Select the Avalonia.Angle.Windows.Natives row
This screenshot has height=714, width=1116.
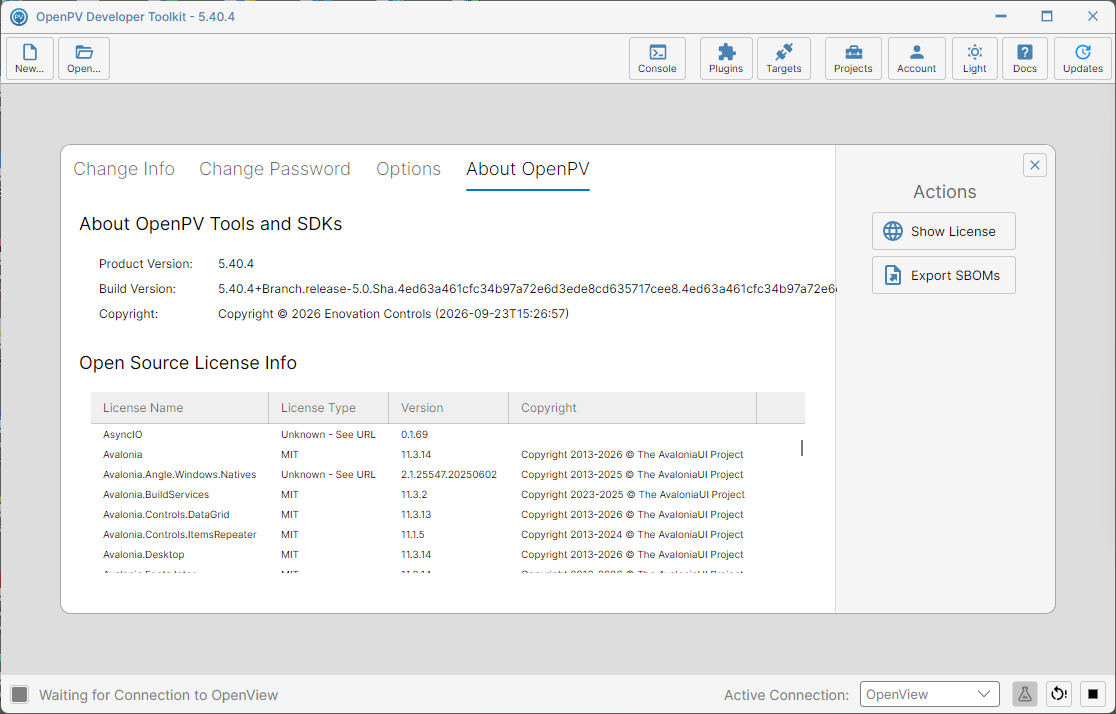click(448, 474)
